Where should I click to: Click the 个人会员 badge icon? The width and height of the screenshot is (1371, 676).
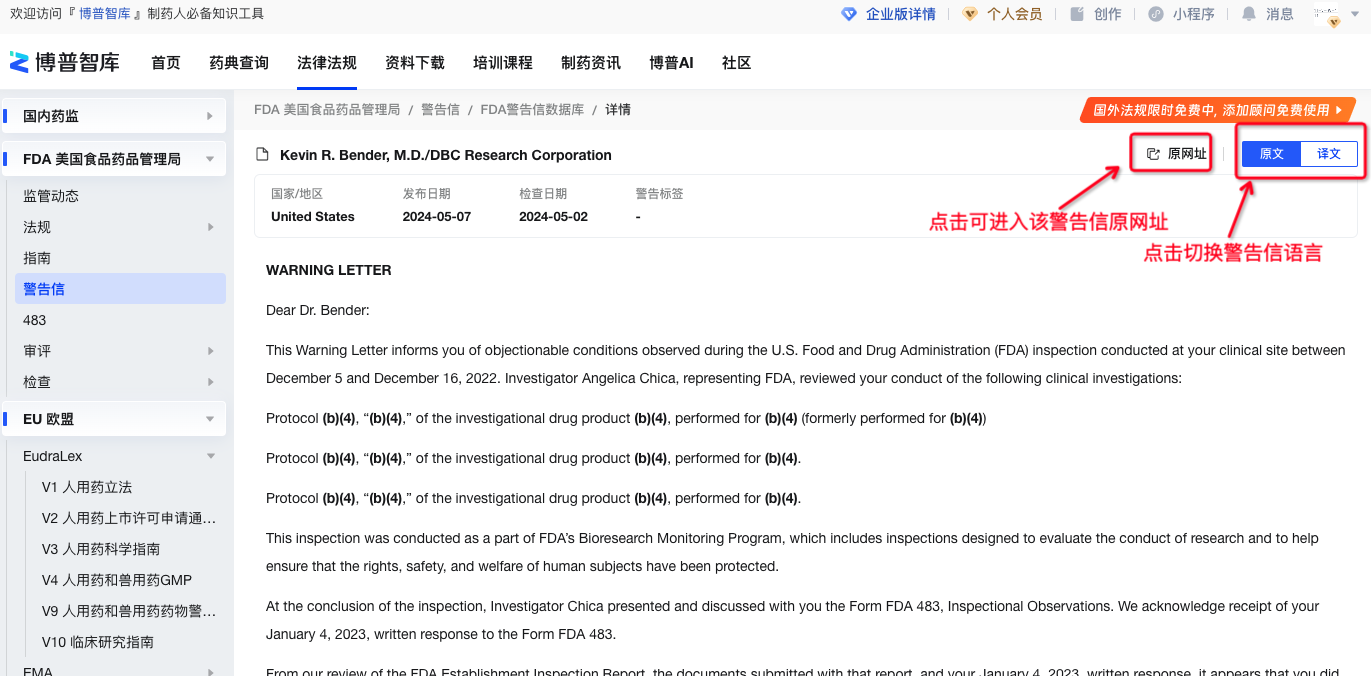[970, 14]
